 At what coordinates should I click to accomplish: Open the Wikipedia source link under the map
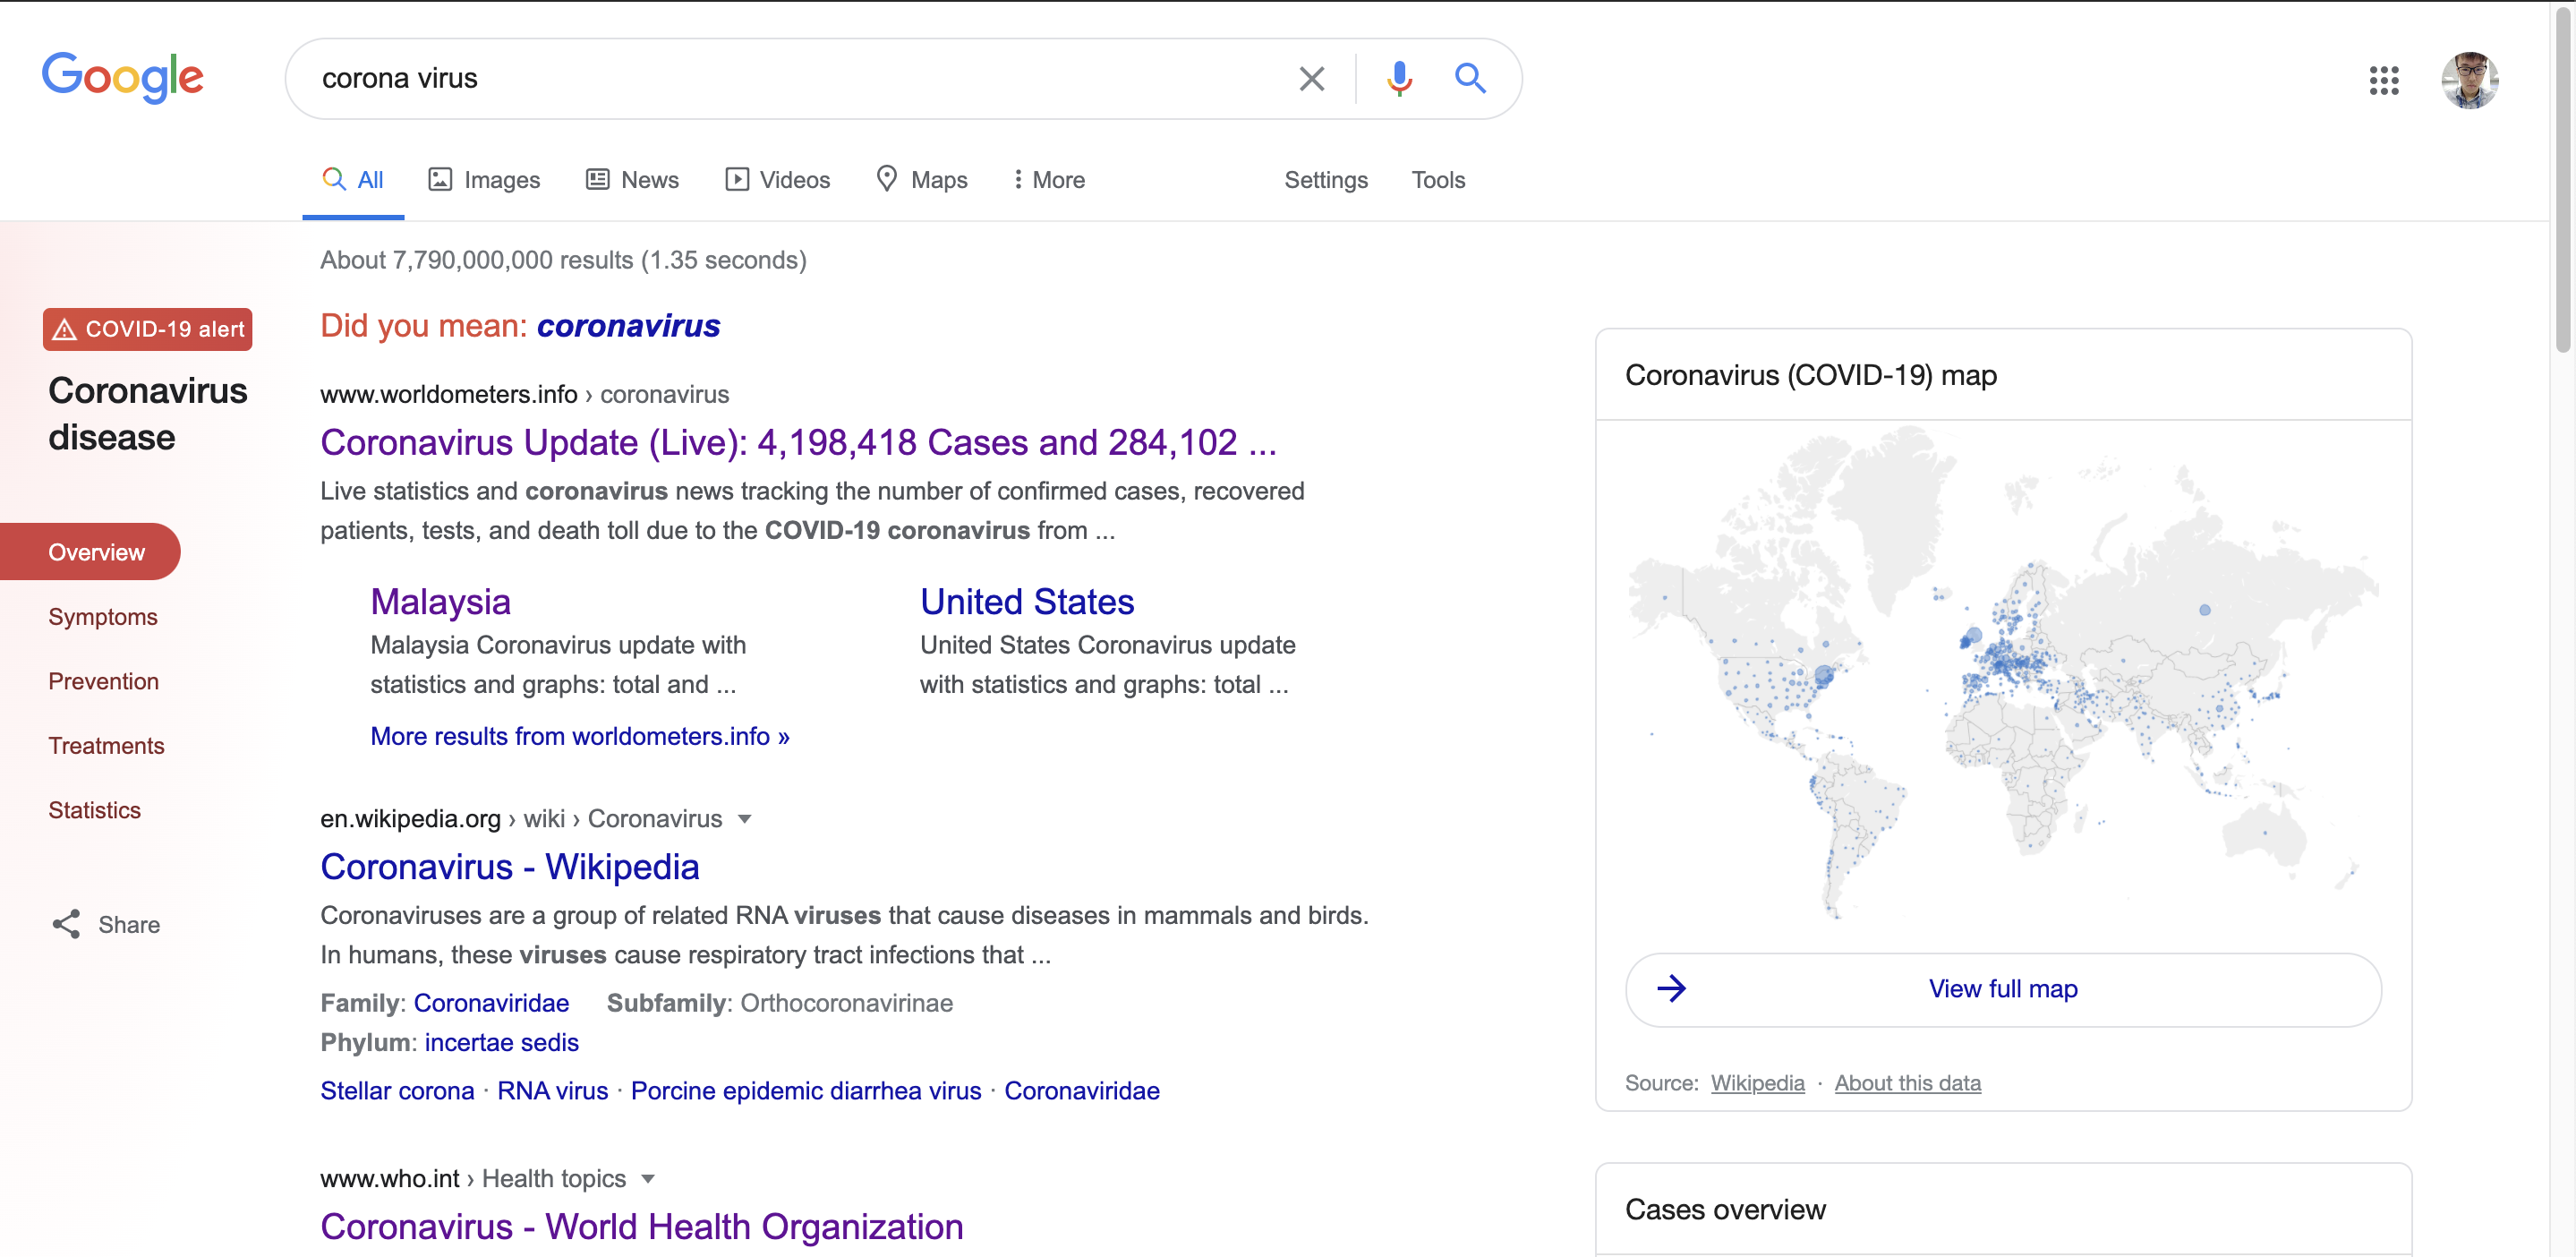[1757, 1083]
